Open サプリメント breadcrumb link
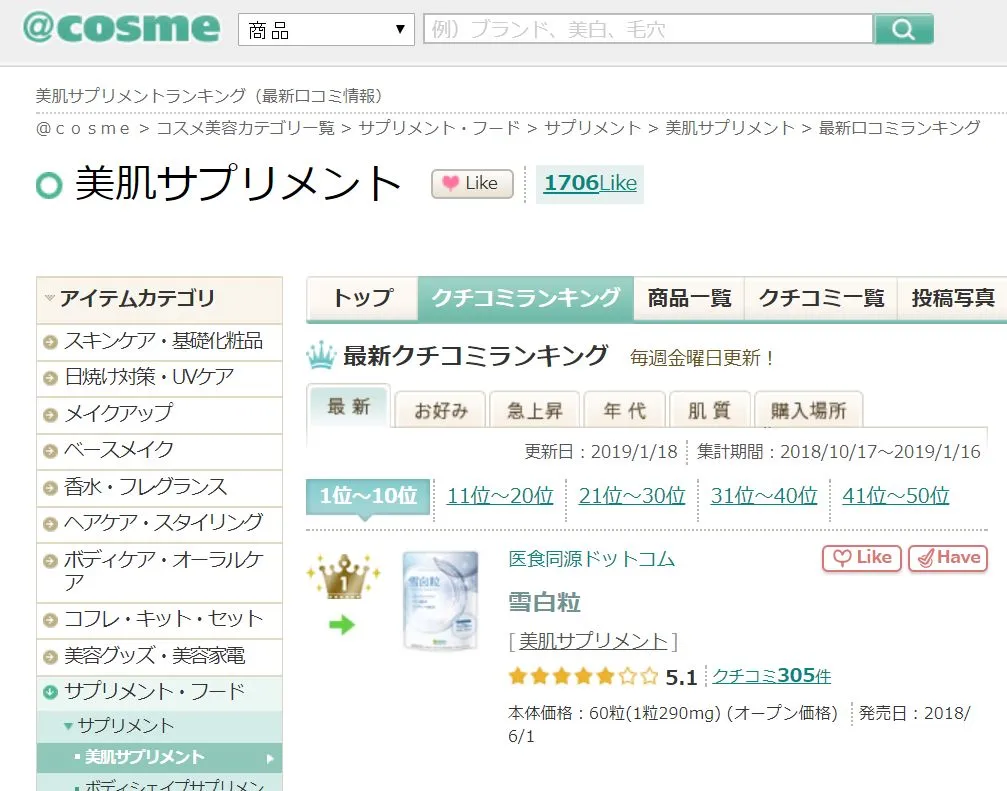Viewport: 1007px width, 791px height. 592,128
